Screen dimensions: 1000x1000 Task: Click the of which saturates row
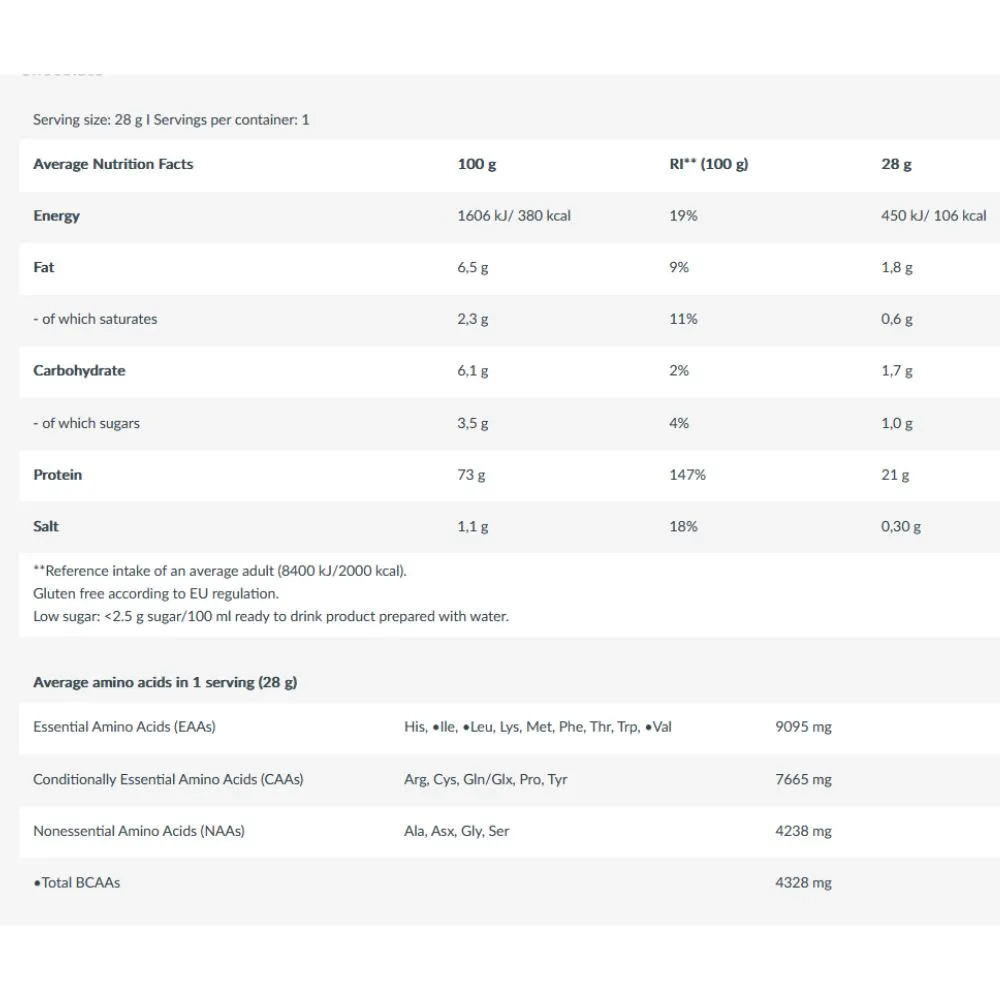(510, 319)
